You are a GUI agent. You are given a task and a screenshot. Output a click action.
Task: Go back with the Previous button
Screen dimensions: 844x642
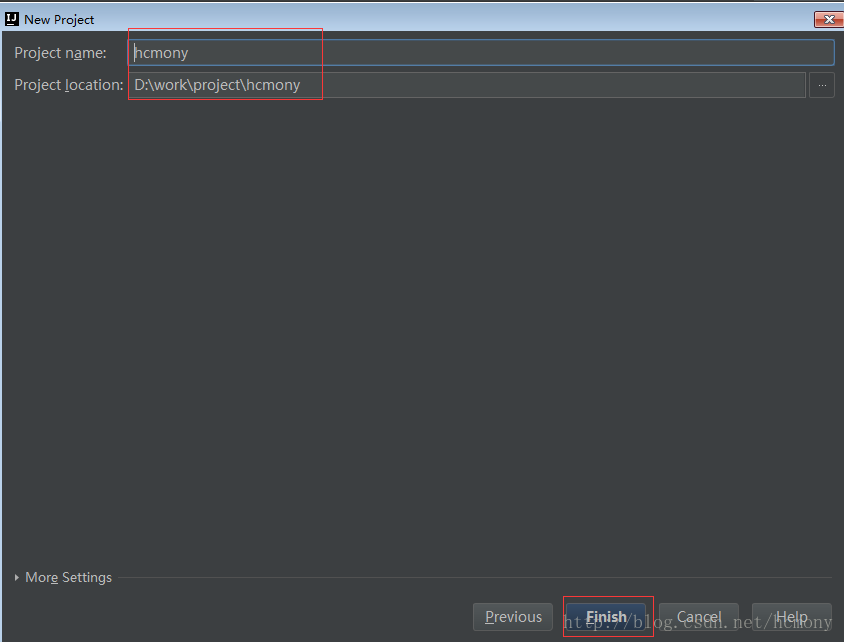[513, 617]
